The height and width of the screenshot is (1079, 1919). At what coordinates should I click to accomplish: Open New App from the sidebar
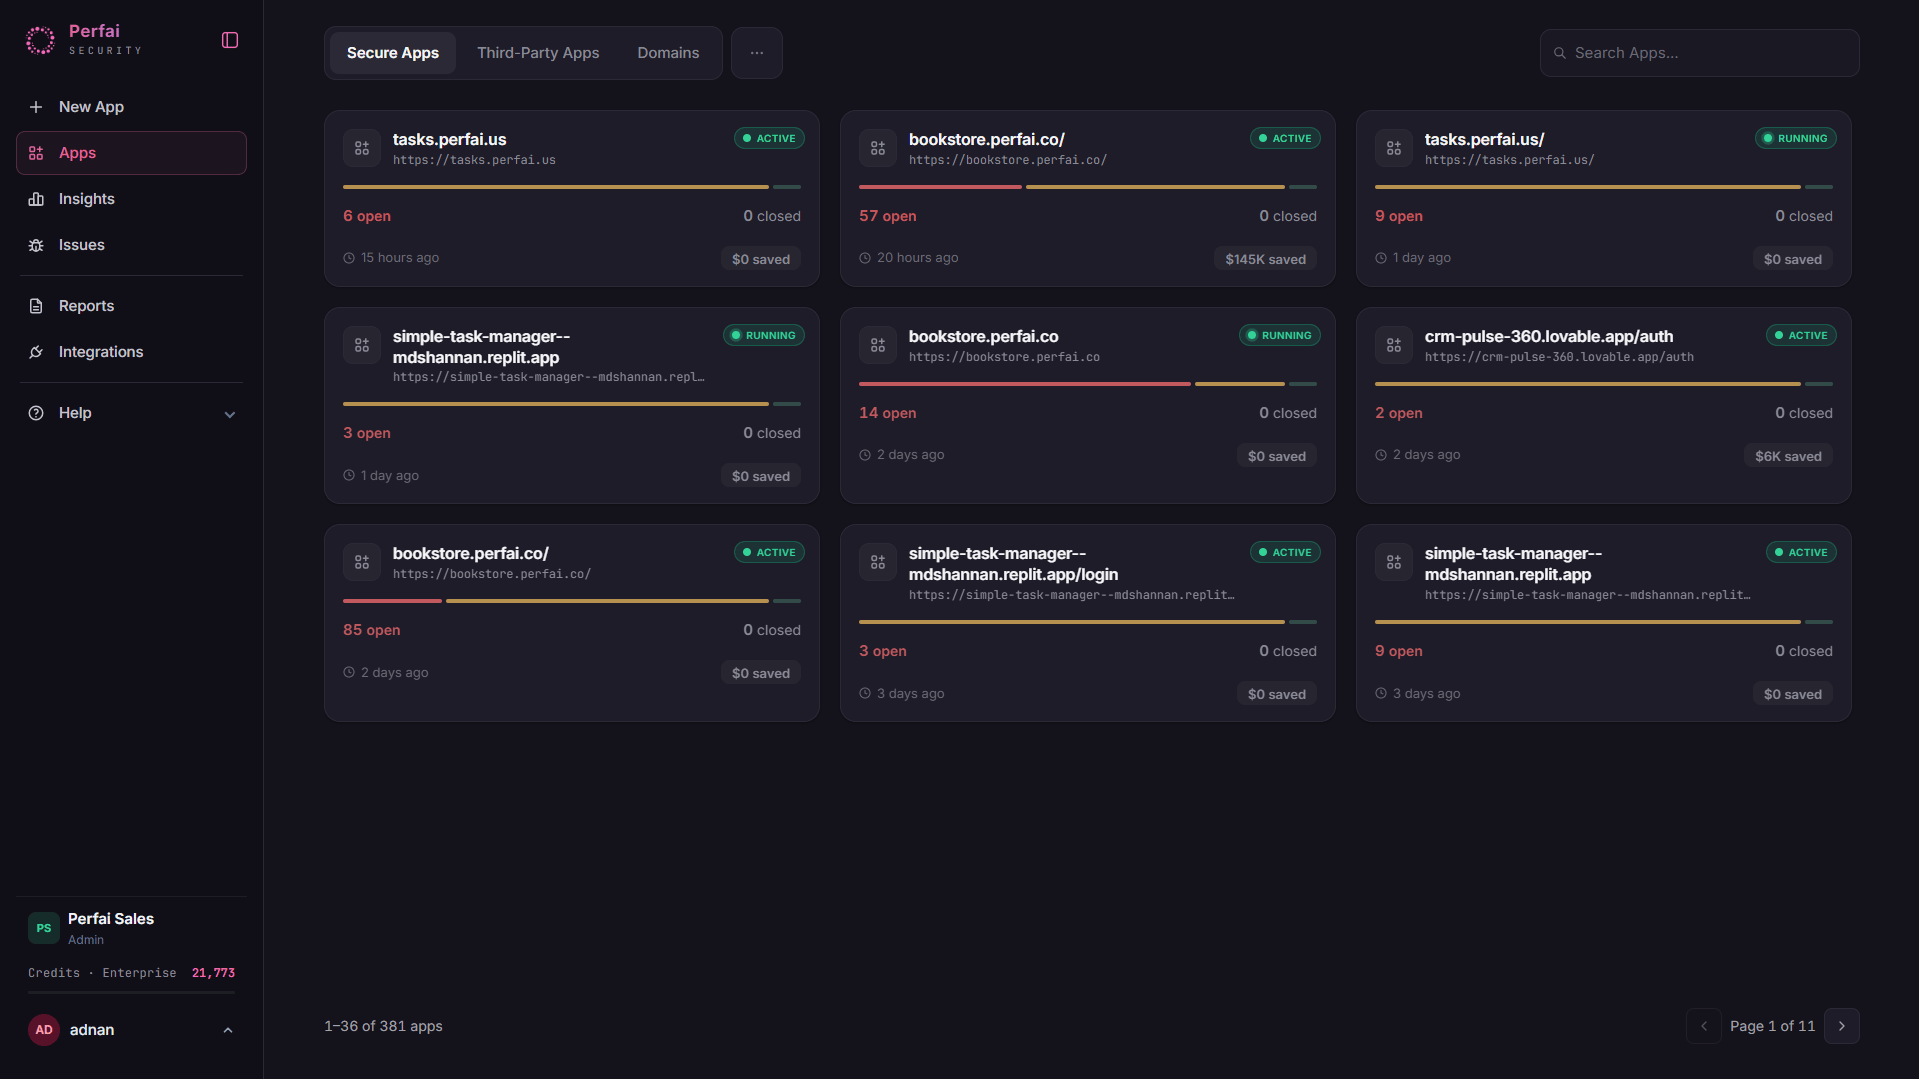pos(131,107)
